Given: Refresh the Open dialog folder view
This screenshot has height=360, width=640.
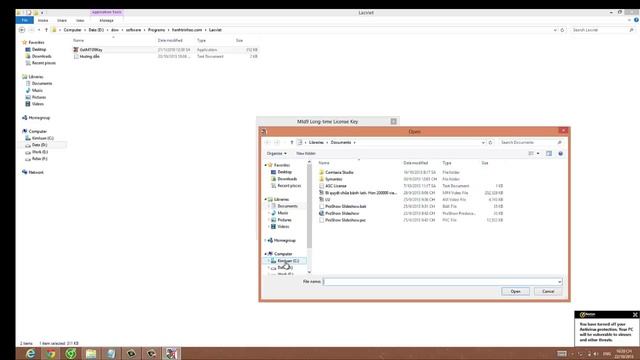Looking at the screenshot, I should tap(491, 142).
